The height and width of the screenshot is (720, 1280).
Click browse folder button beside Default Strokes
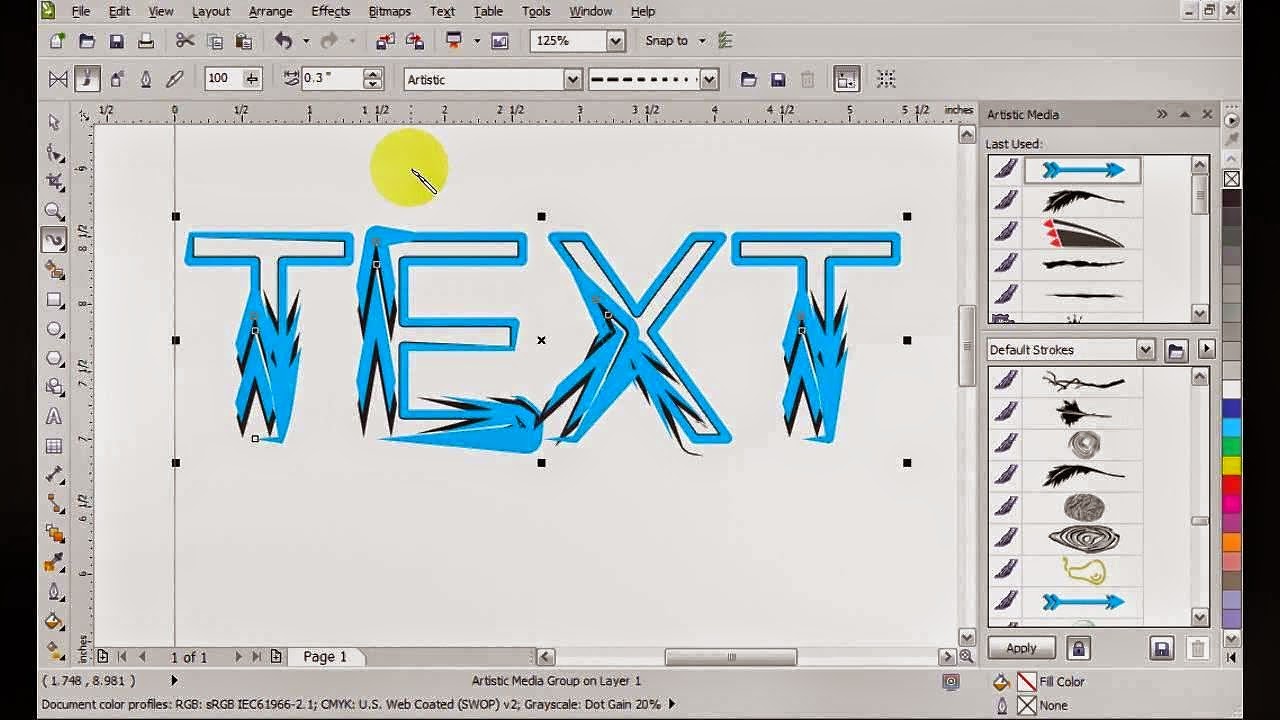coord(1176,349)
